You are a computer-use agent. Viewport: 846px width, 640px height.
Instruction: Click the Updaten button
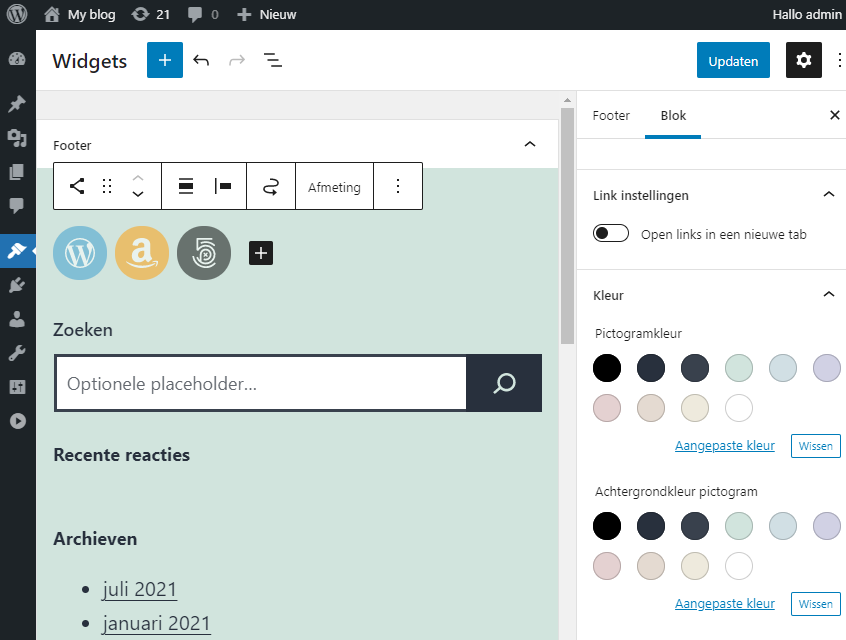tap(733, 60)
